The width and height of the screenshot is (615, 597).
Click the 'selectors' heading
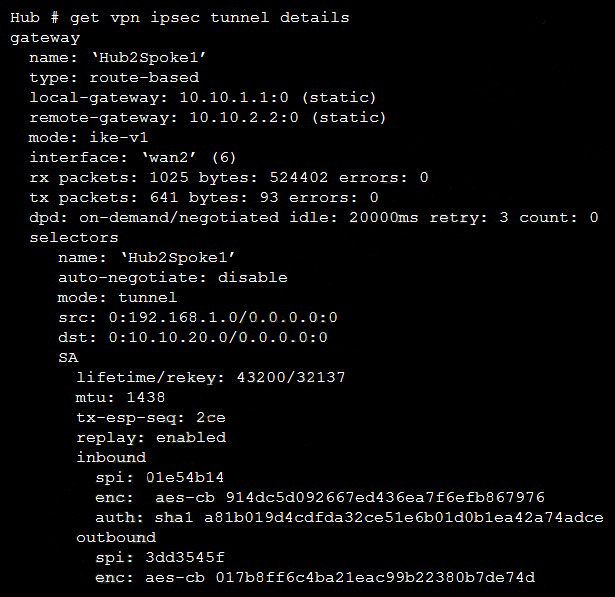tap(74, 237)
